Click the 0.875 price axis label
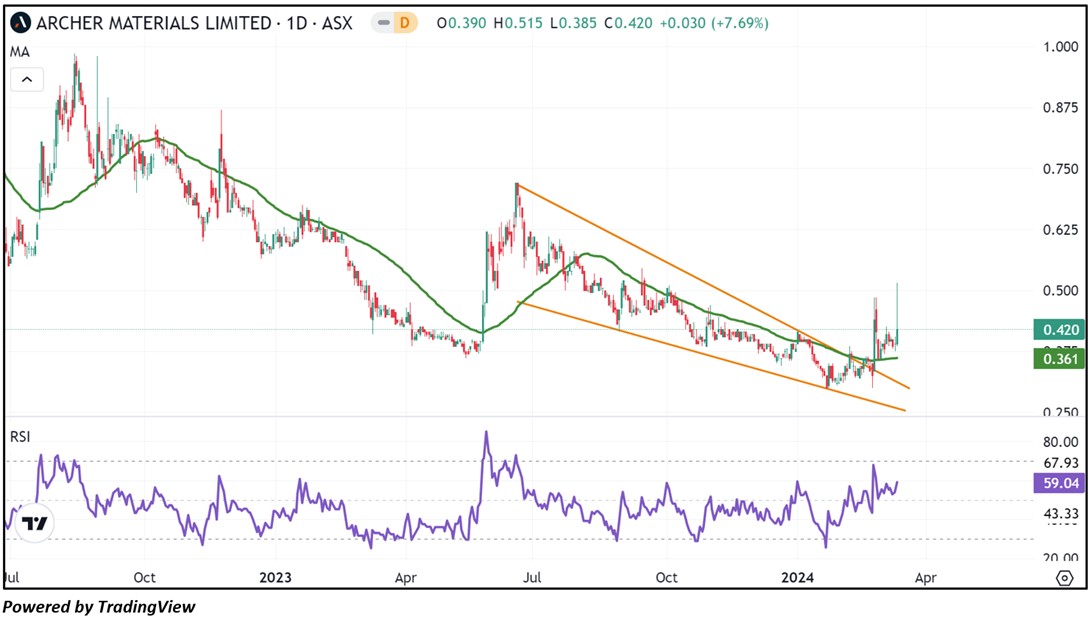1090x617 pixels. 1061,108
